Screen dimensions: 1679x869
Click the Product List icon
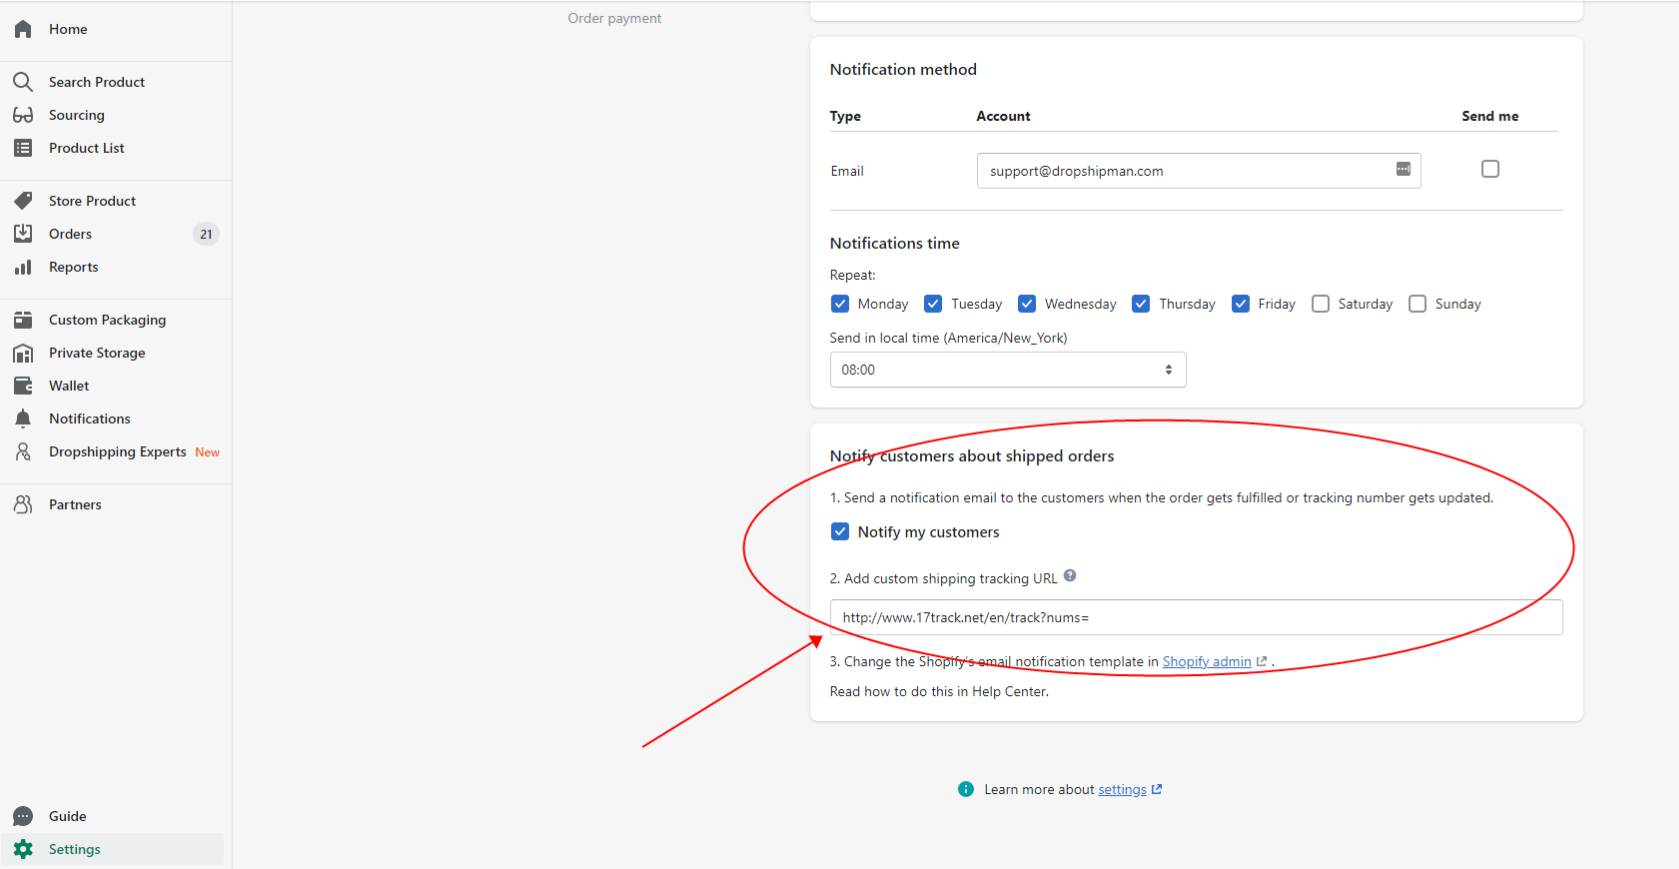coord(23,148)
